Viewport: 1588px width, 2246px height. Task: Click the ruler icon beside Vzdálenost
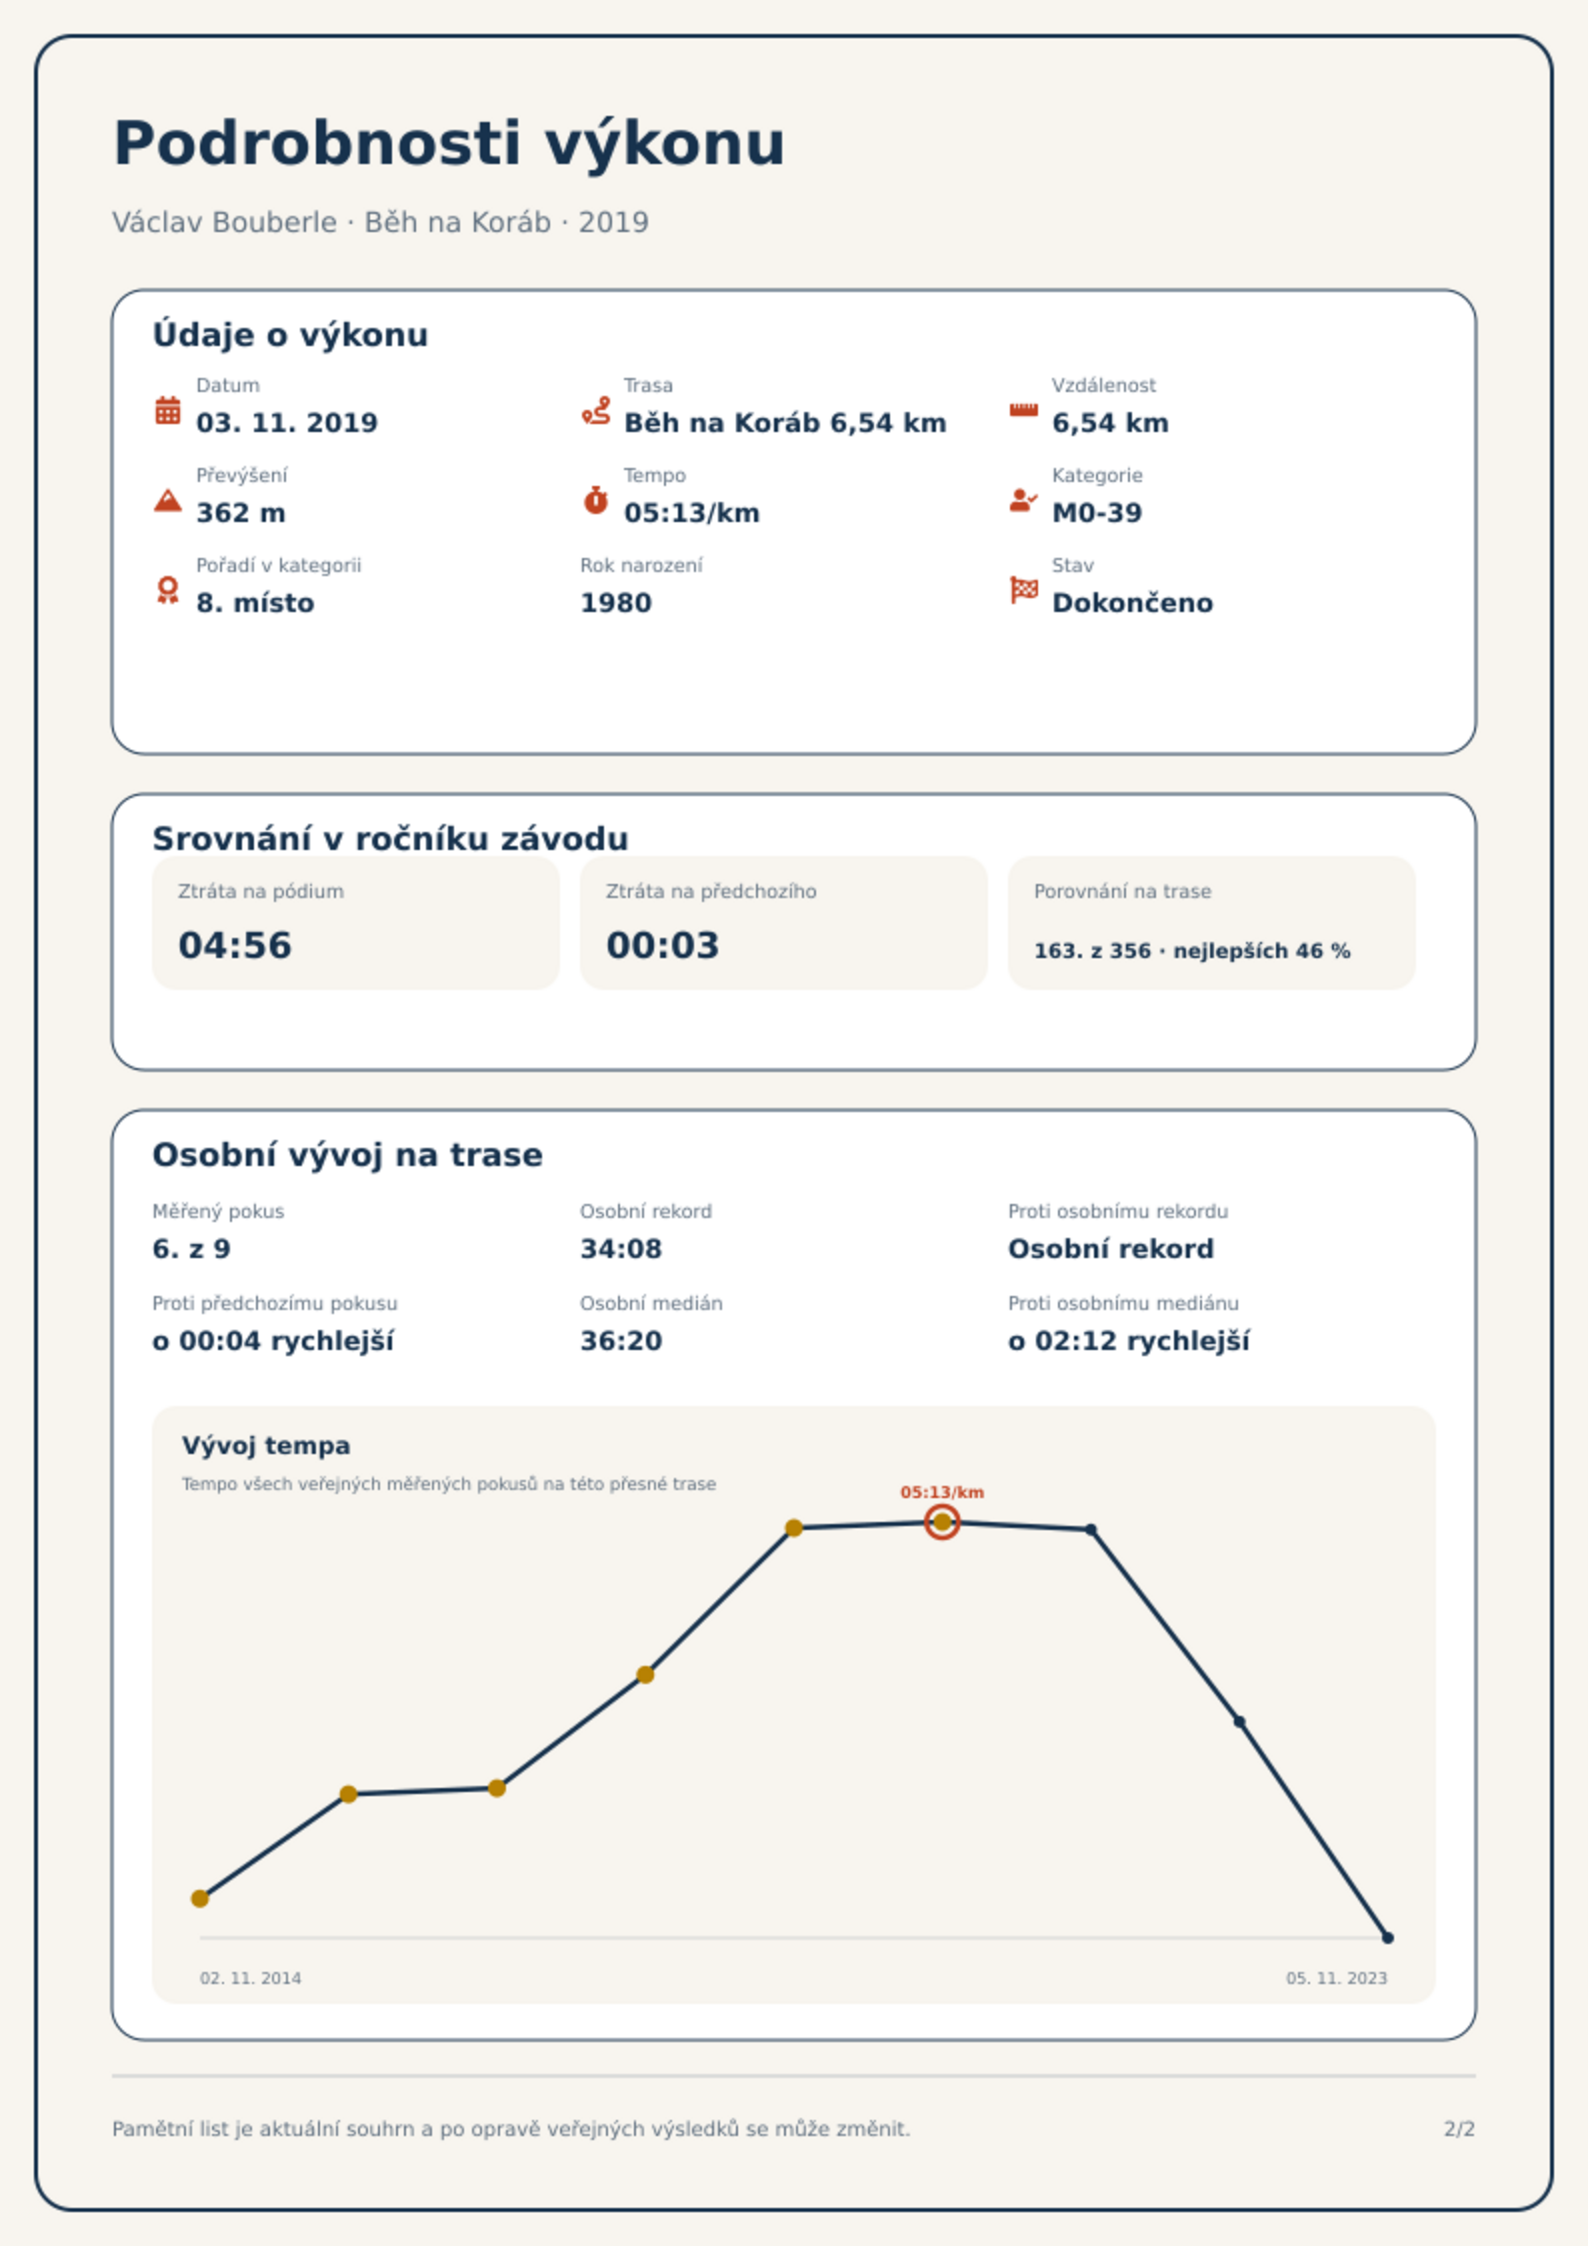tap(1023, 410)
